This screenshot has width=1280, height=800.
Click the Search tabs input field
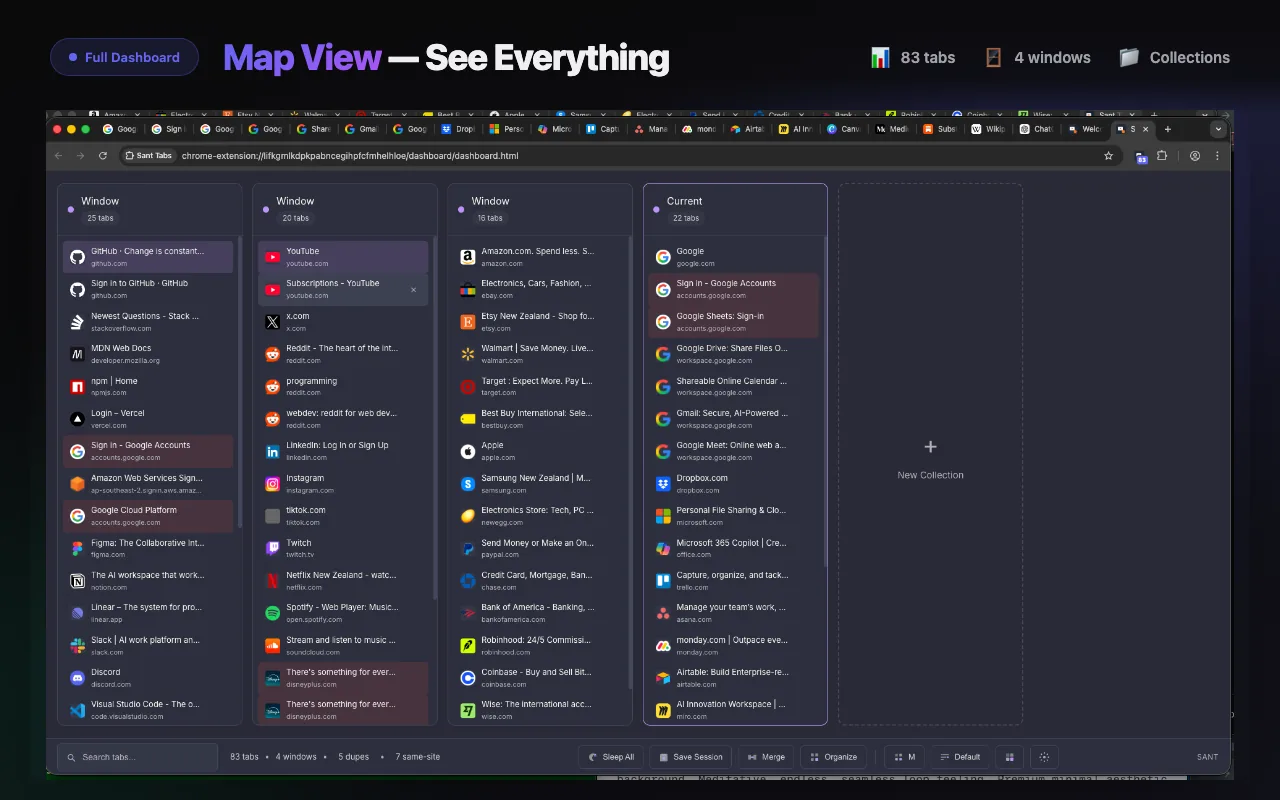137,757
